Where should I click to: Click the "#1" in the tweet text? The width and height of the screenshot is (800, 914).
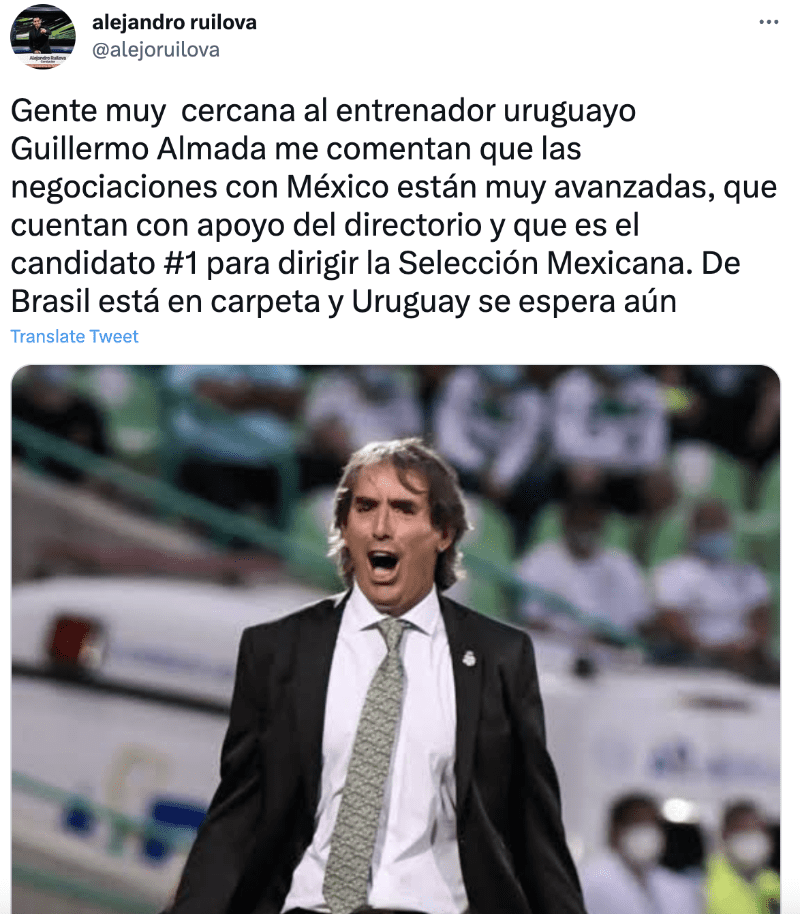pos(181,263)
